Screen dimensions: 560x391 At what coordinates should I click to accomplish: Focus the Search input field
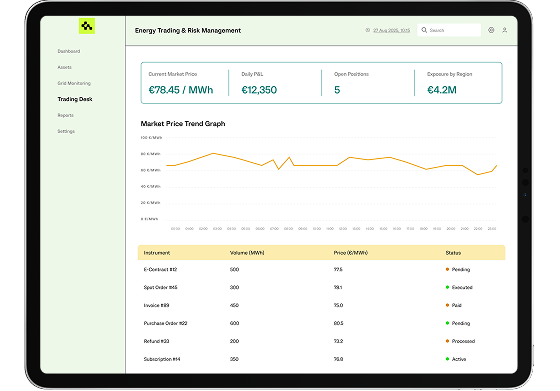pos(449,30)
